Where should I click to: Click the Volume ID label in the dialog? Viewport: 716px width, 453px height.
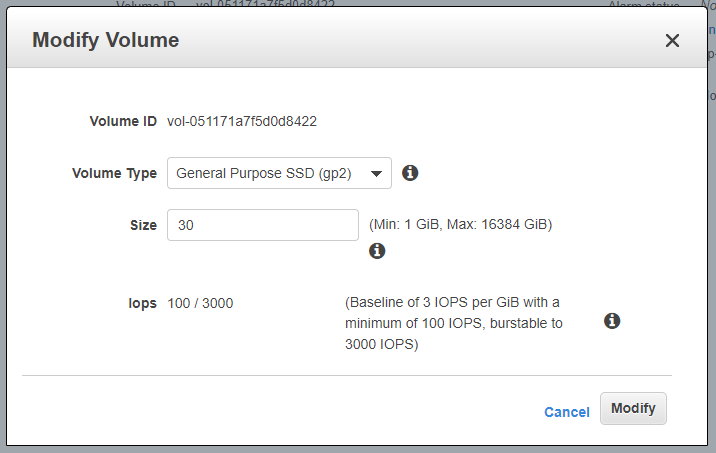(x=123, y=121)
